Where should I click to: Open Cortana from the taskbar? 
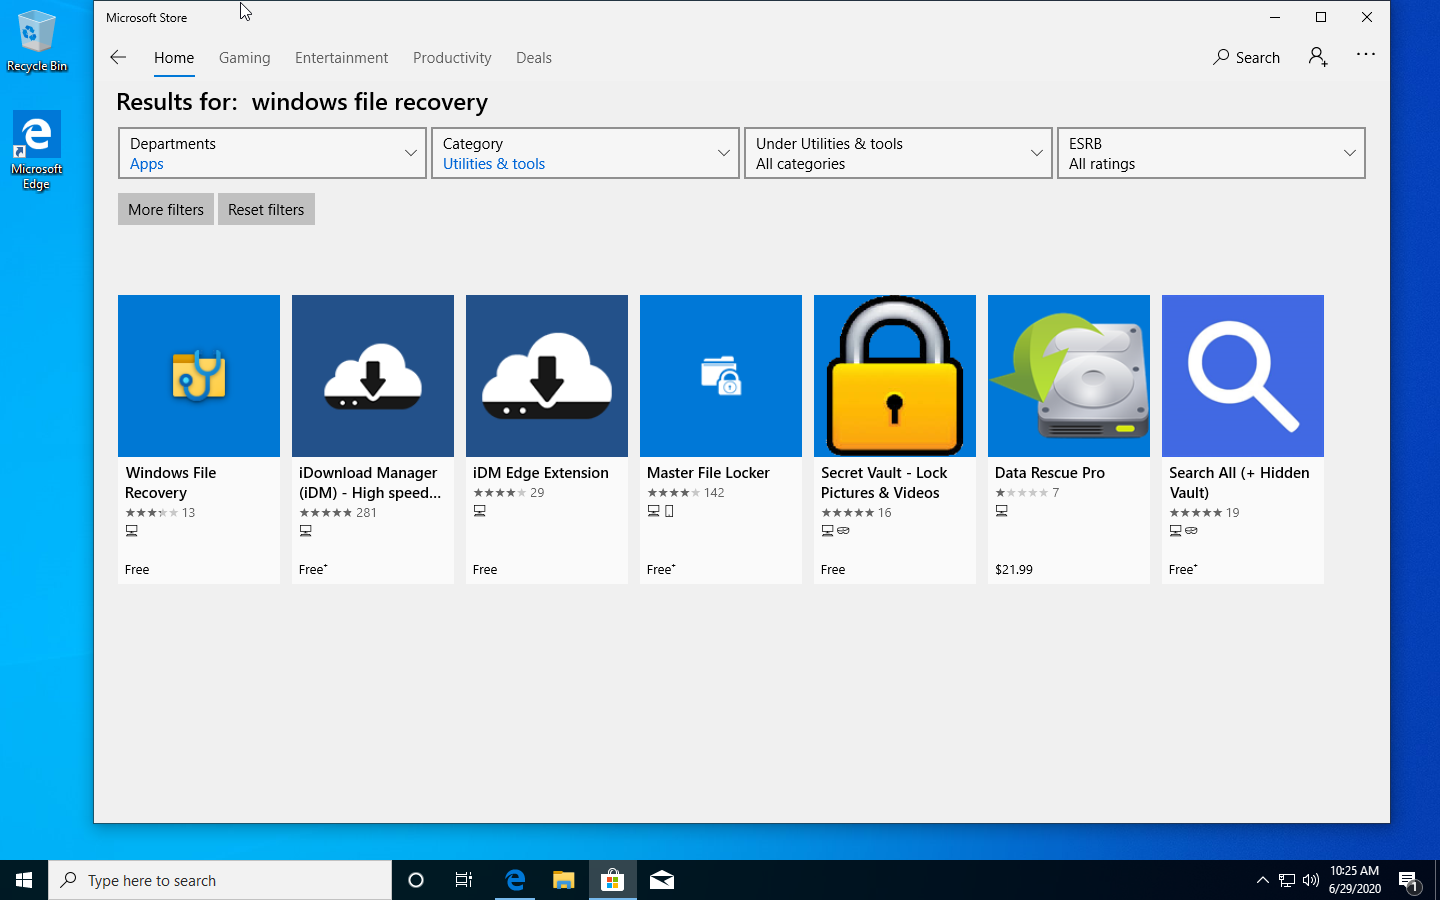click(416, 880)
